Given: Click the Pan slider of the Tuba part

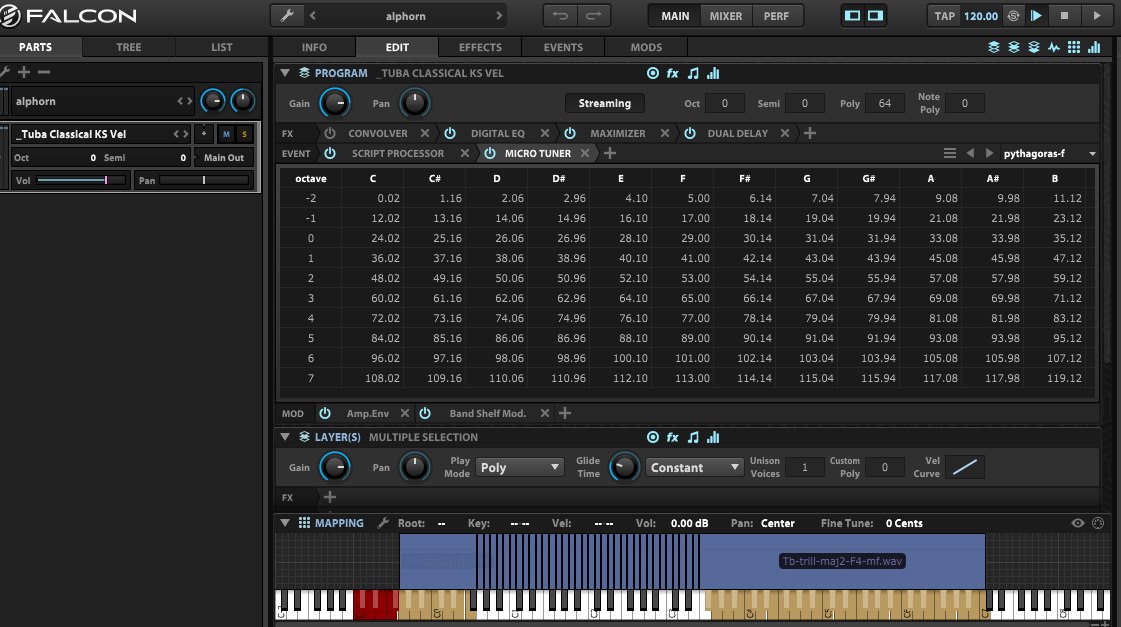Looking at the screenshot, I should click(x=204, y=180).
